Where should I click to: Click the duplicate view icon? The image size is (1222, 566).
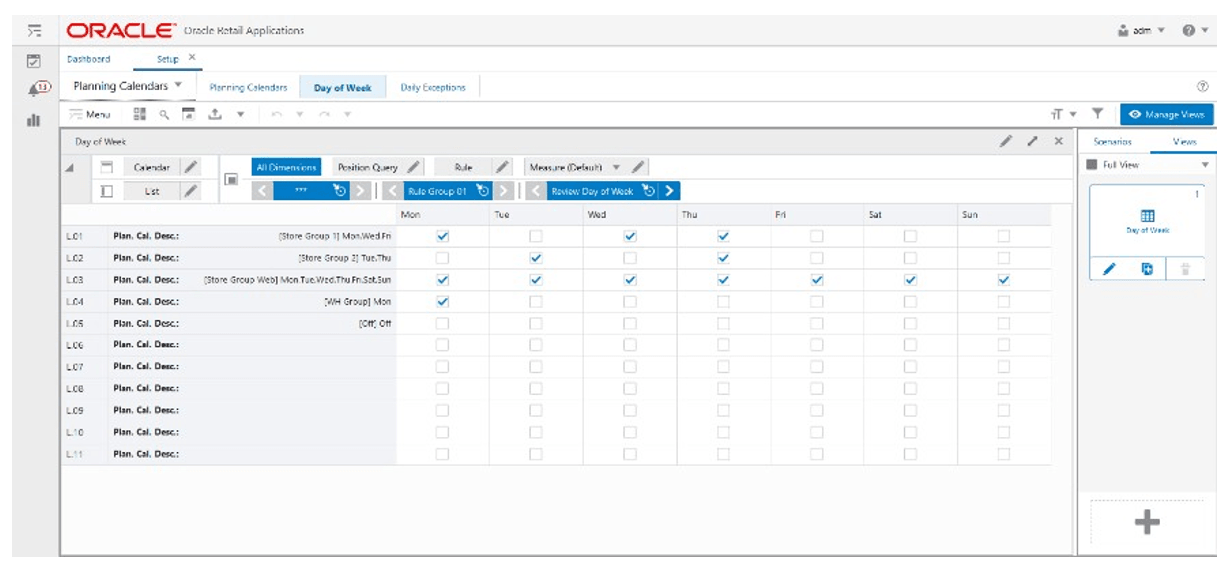[1147, 269]
